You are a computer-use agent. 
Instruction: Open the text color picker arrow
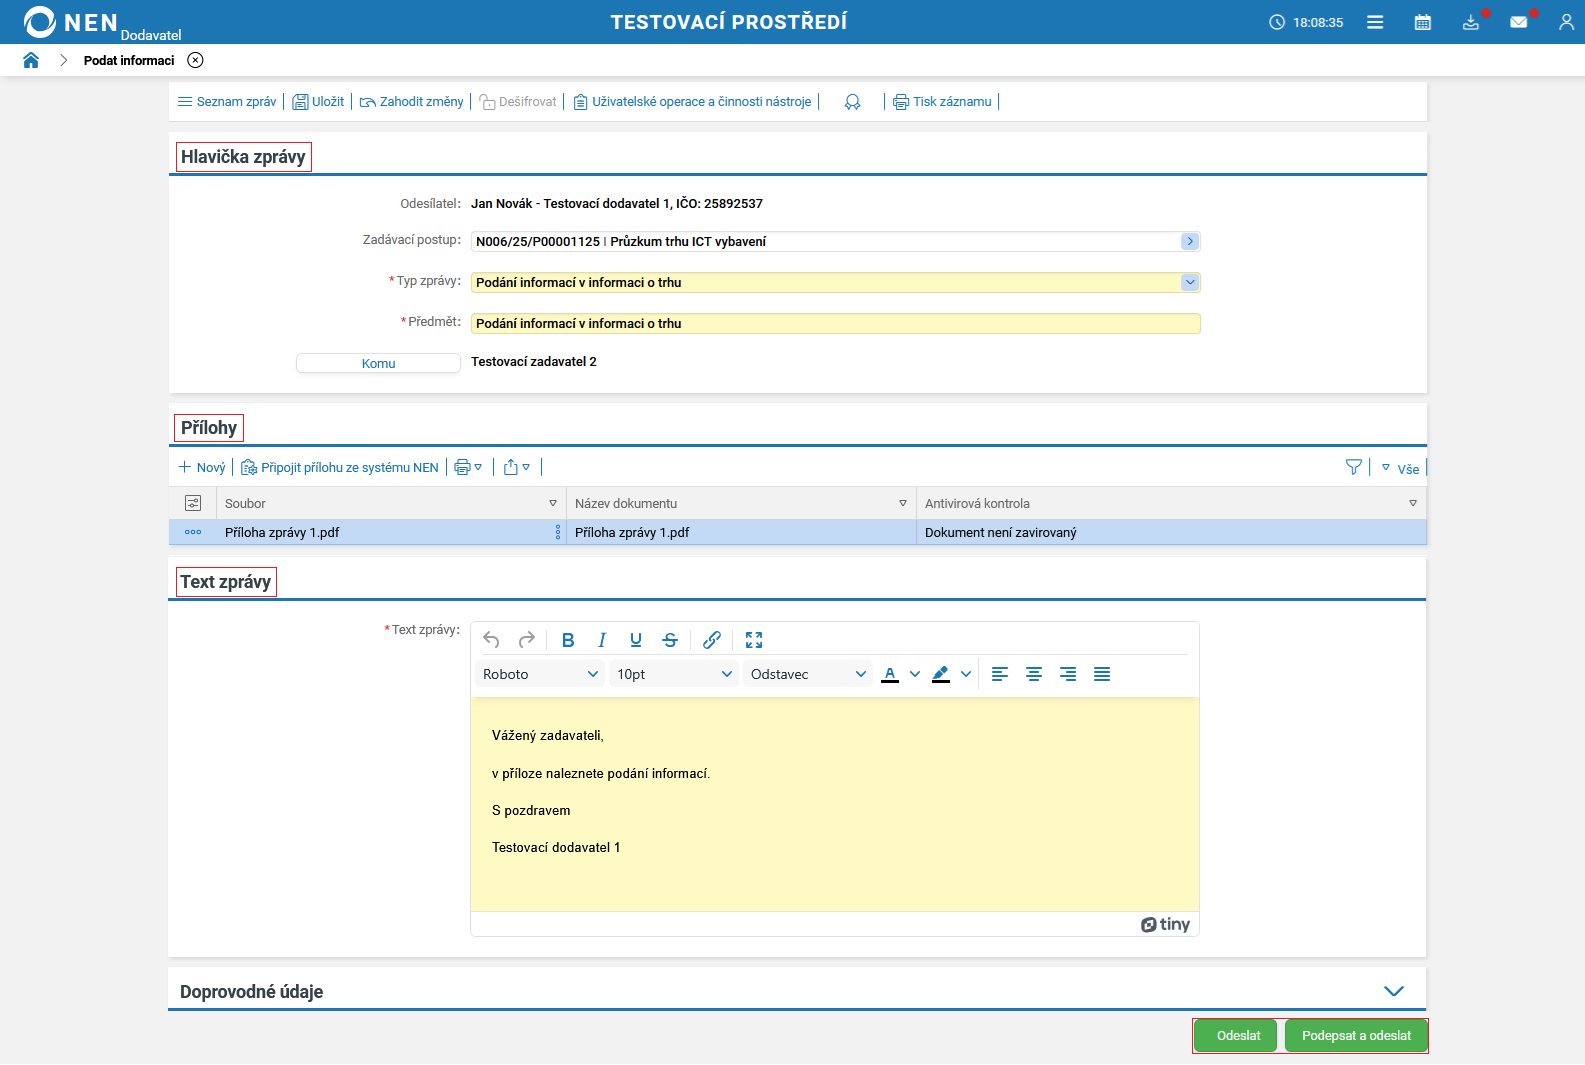coord(915,674)
